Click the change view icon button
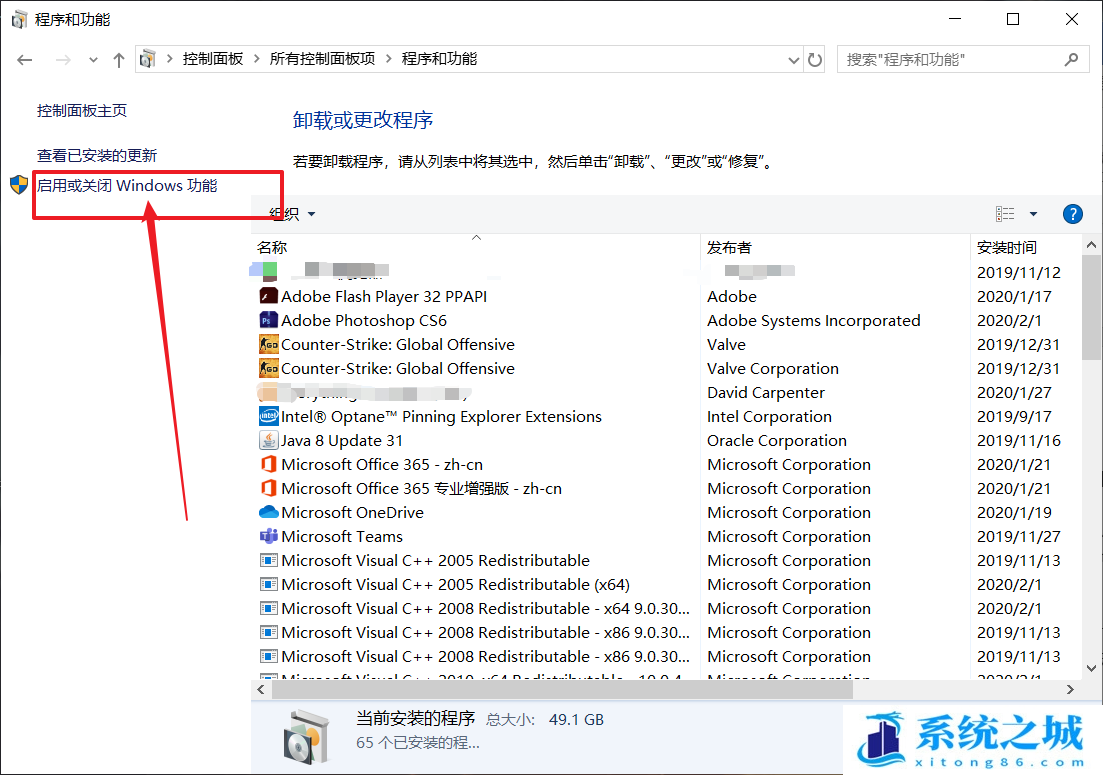This screenshot has height=775, width=1103. (1005, 214)
